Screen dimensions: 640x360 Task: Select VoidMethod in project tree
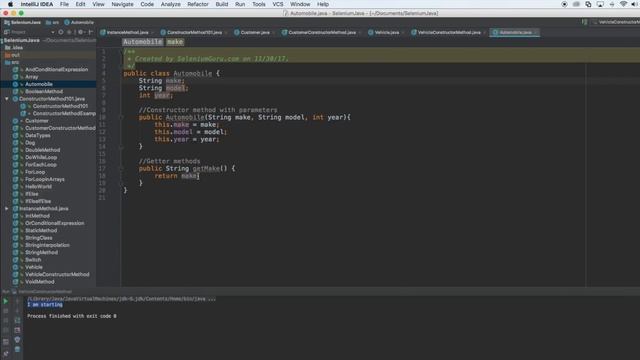[x=40, y=282]
